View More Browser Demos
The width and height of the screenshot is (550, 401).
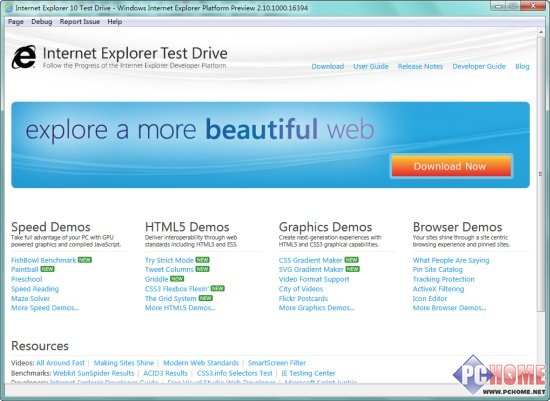(449, 308)
